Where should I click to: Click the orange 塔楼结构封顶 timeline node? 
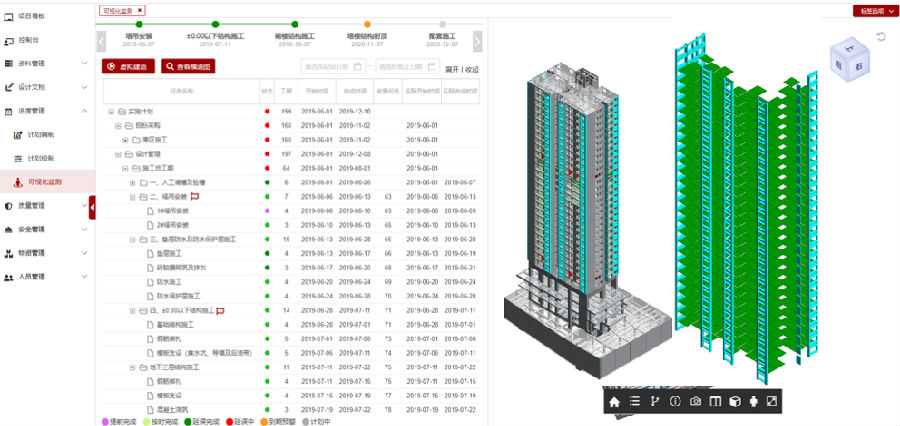coord(367,25)
